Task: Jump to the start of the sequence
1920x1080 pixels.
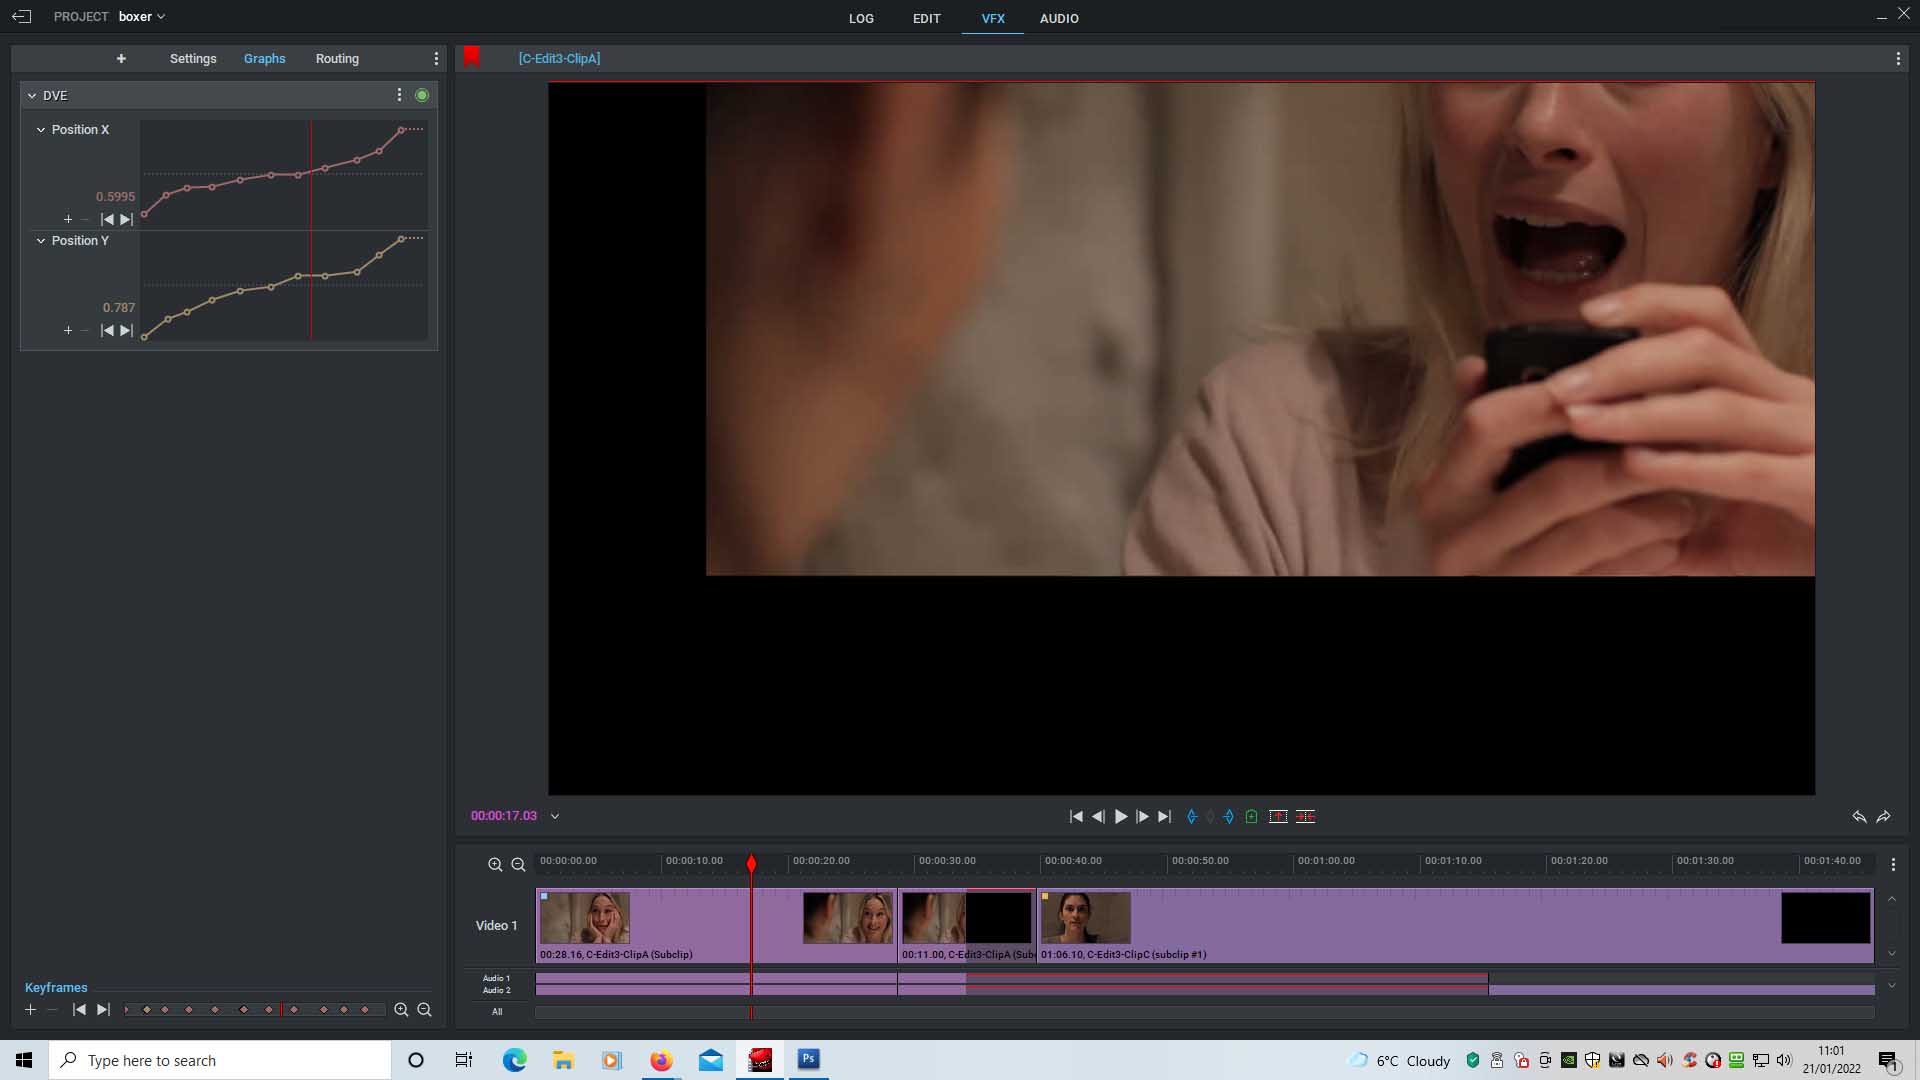Action: pos(1076,817)
